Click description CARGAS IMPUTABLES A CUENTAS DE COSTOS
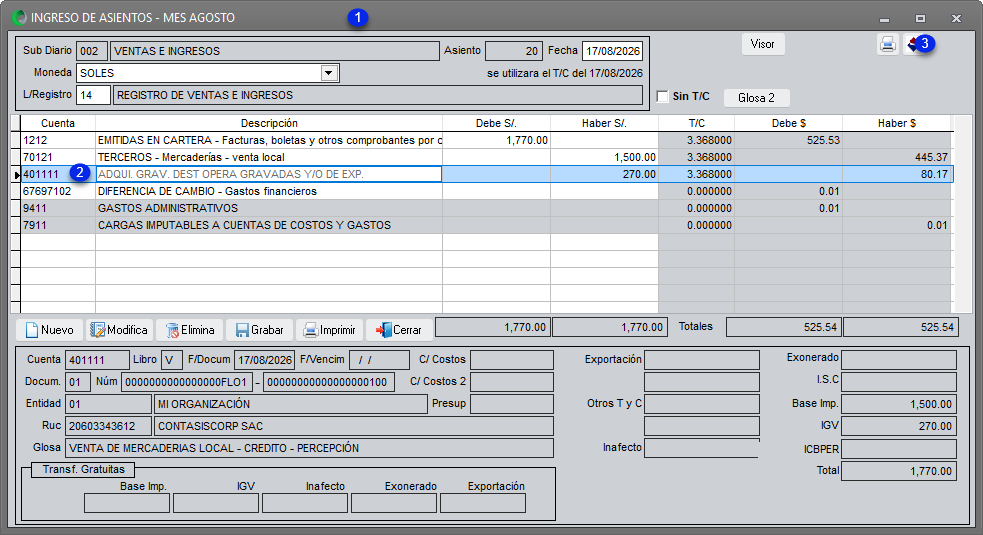 [x=269, y=225]
